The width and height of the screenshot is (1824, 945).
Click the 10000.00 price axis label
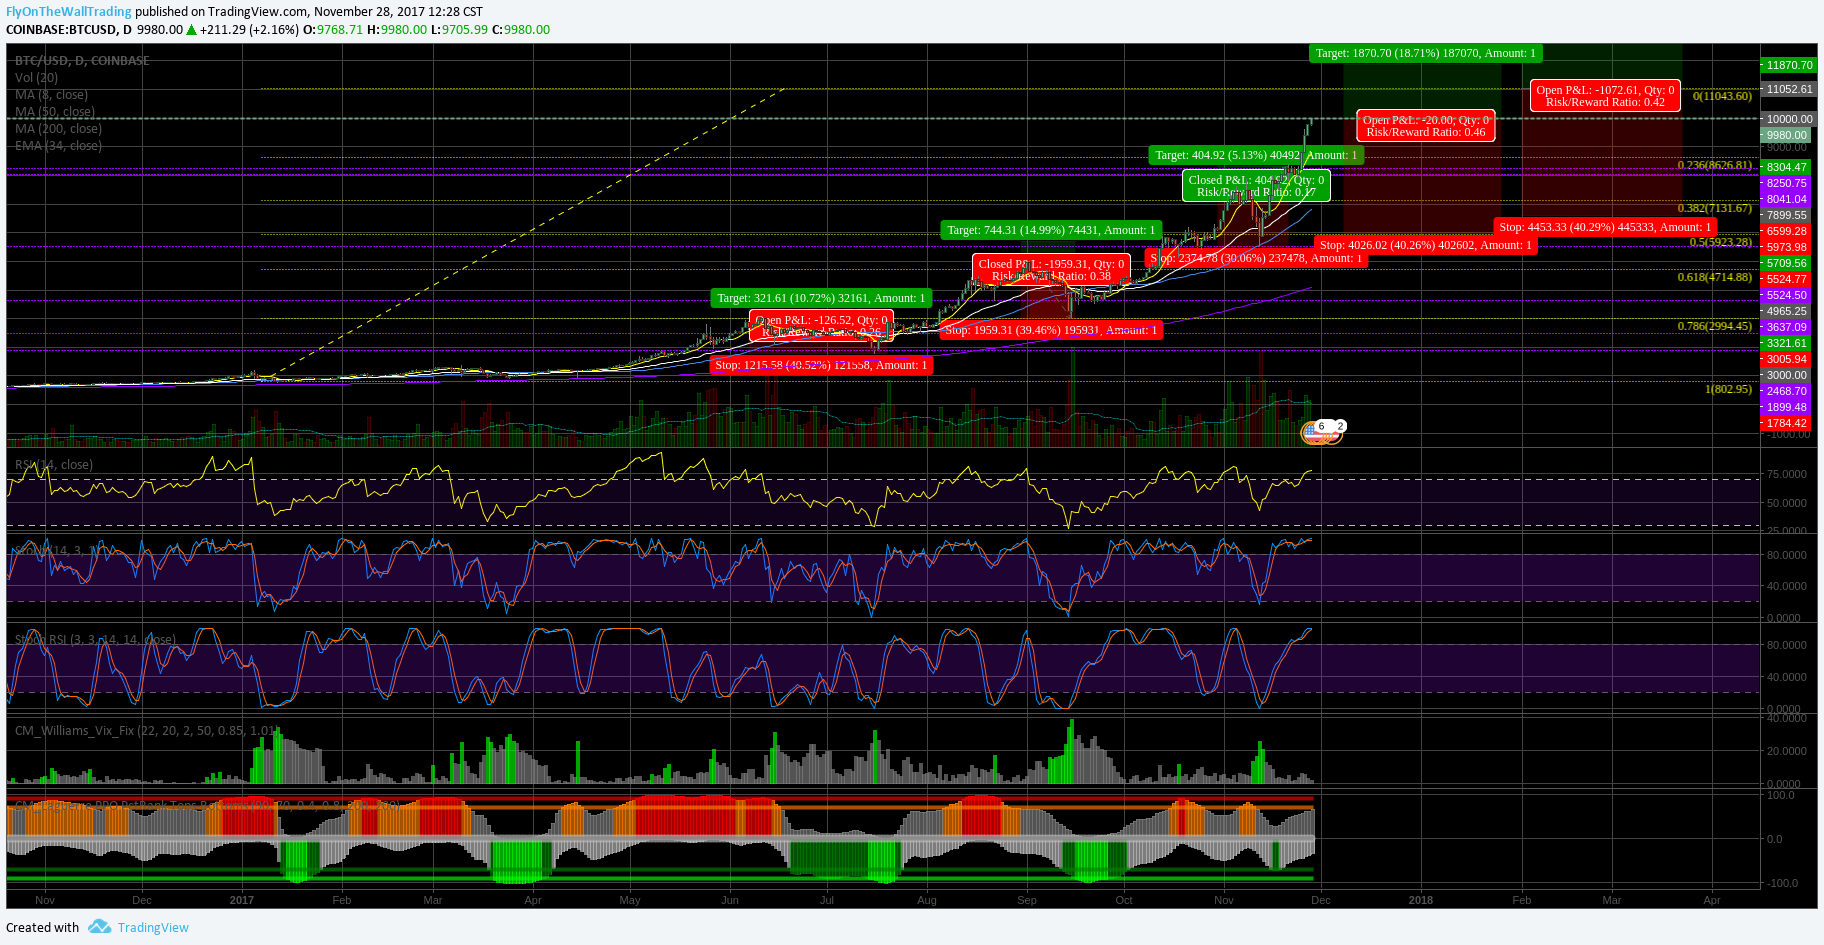tap(1786, 119)
